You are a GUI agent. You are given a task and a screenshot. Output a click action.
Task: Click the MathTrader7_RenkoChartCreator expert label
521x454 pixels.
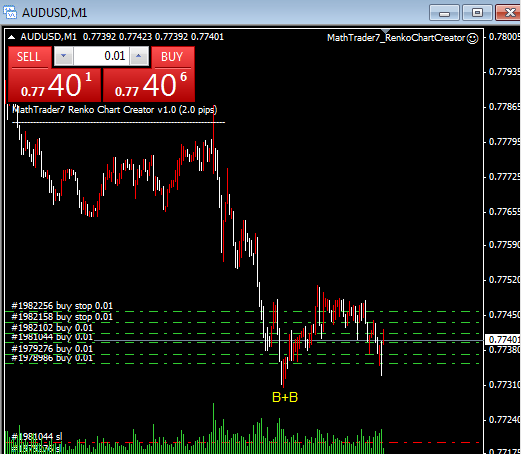[x=396, y=38]
